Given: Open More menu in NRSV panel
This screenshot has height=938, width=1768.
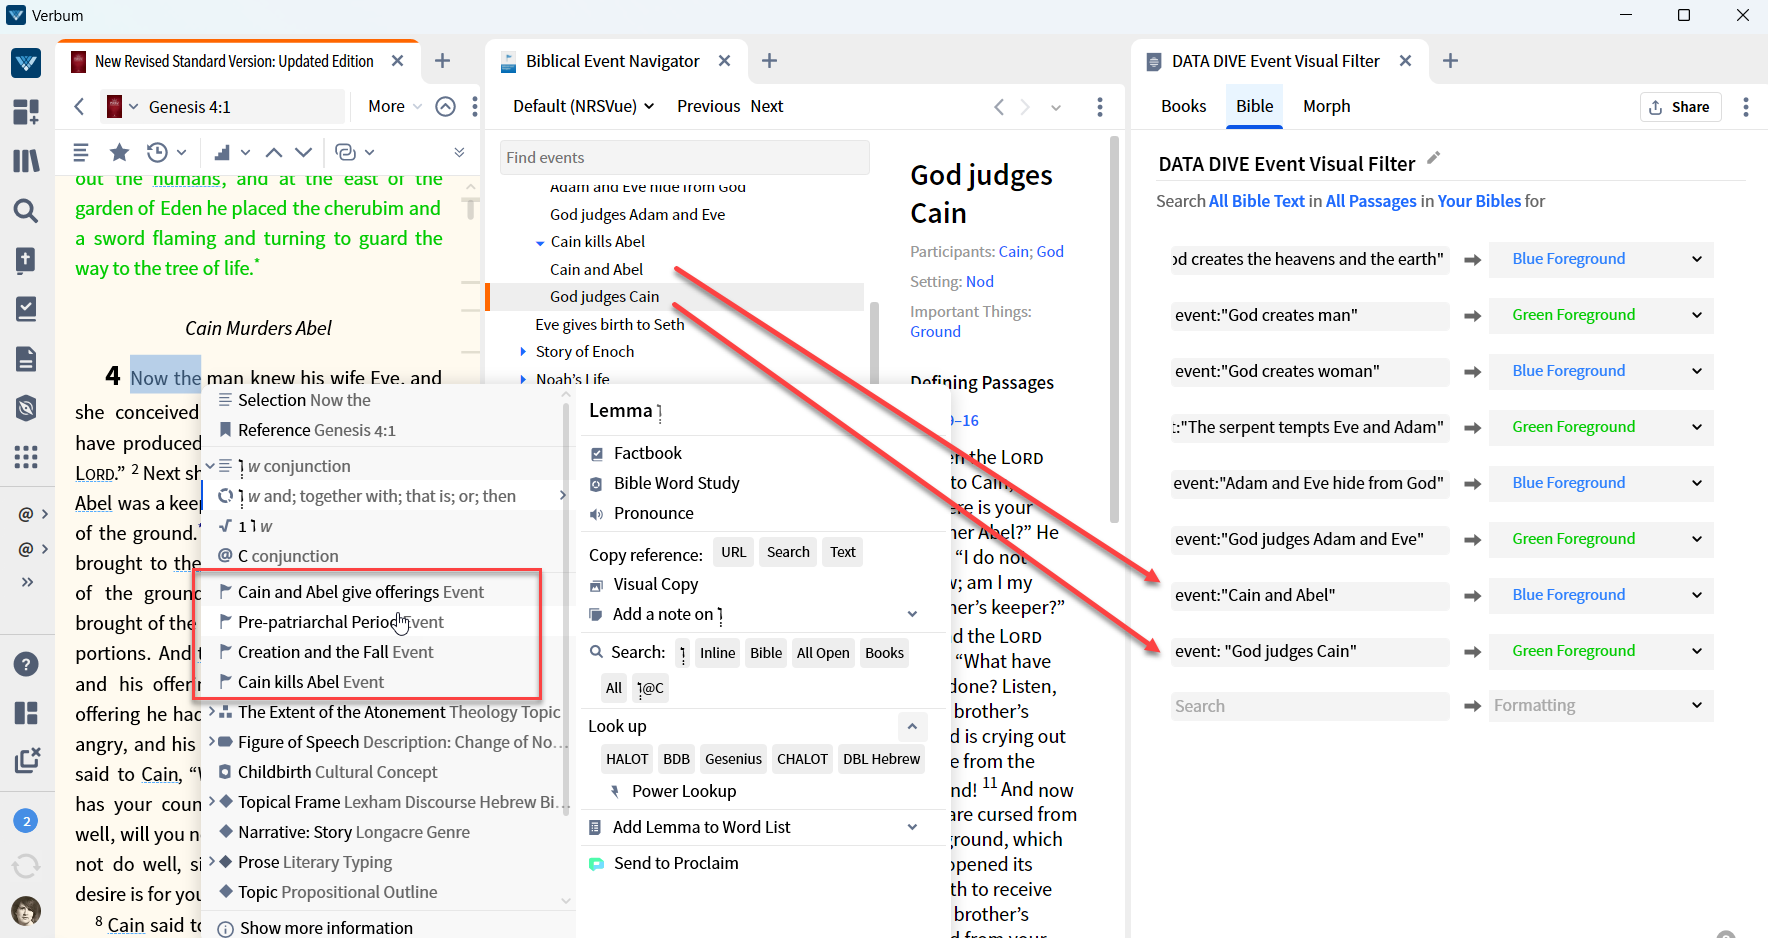Looking at the screenshot, I should coord(394,106).
